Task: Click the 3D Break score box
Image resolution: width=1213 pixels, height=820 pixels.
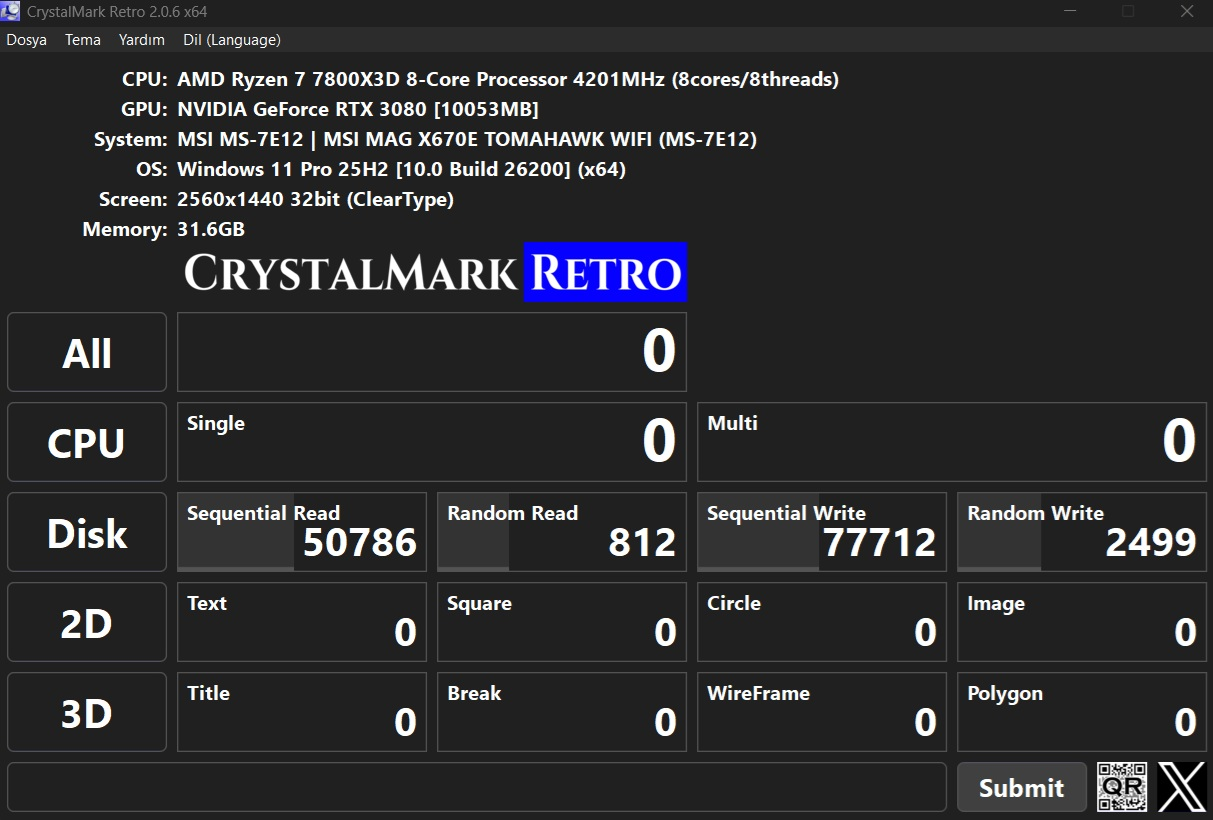Action: pos(562,712)
